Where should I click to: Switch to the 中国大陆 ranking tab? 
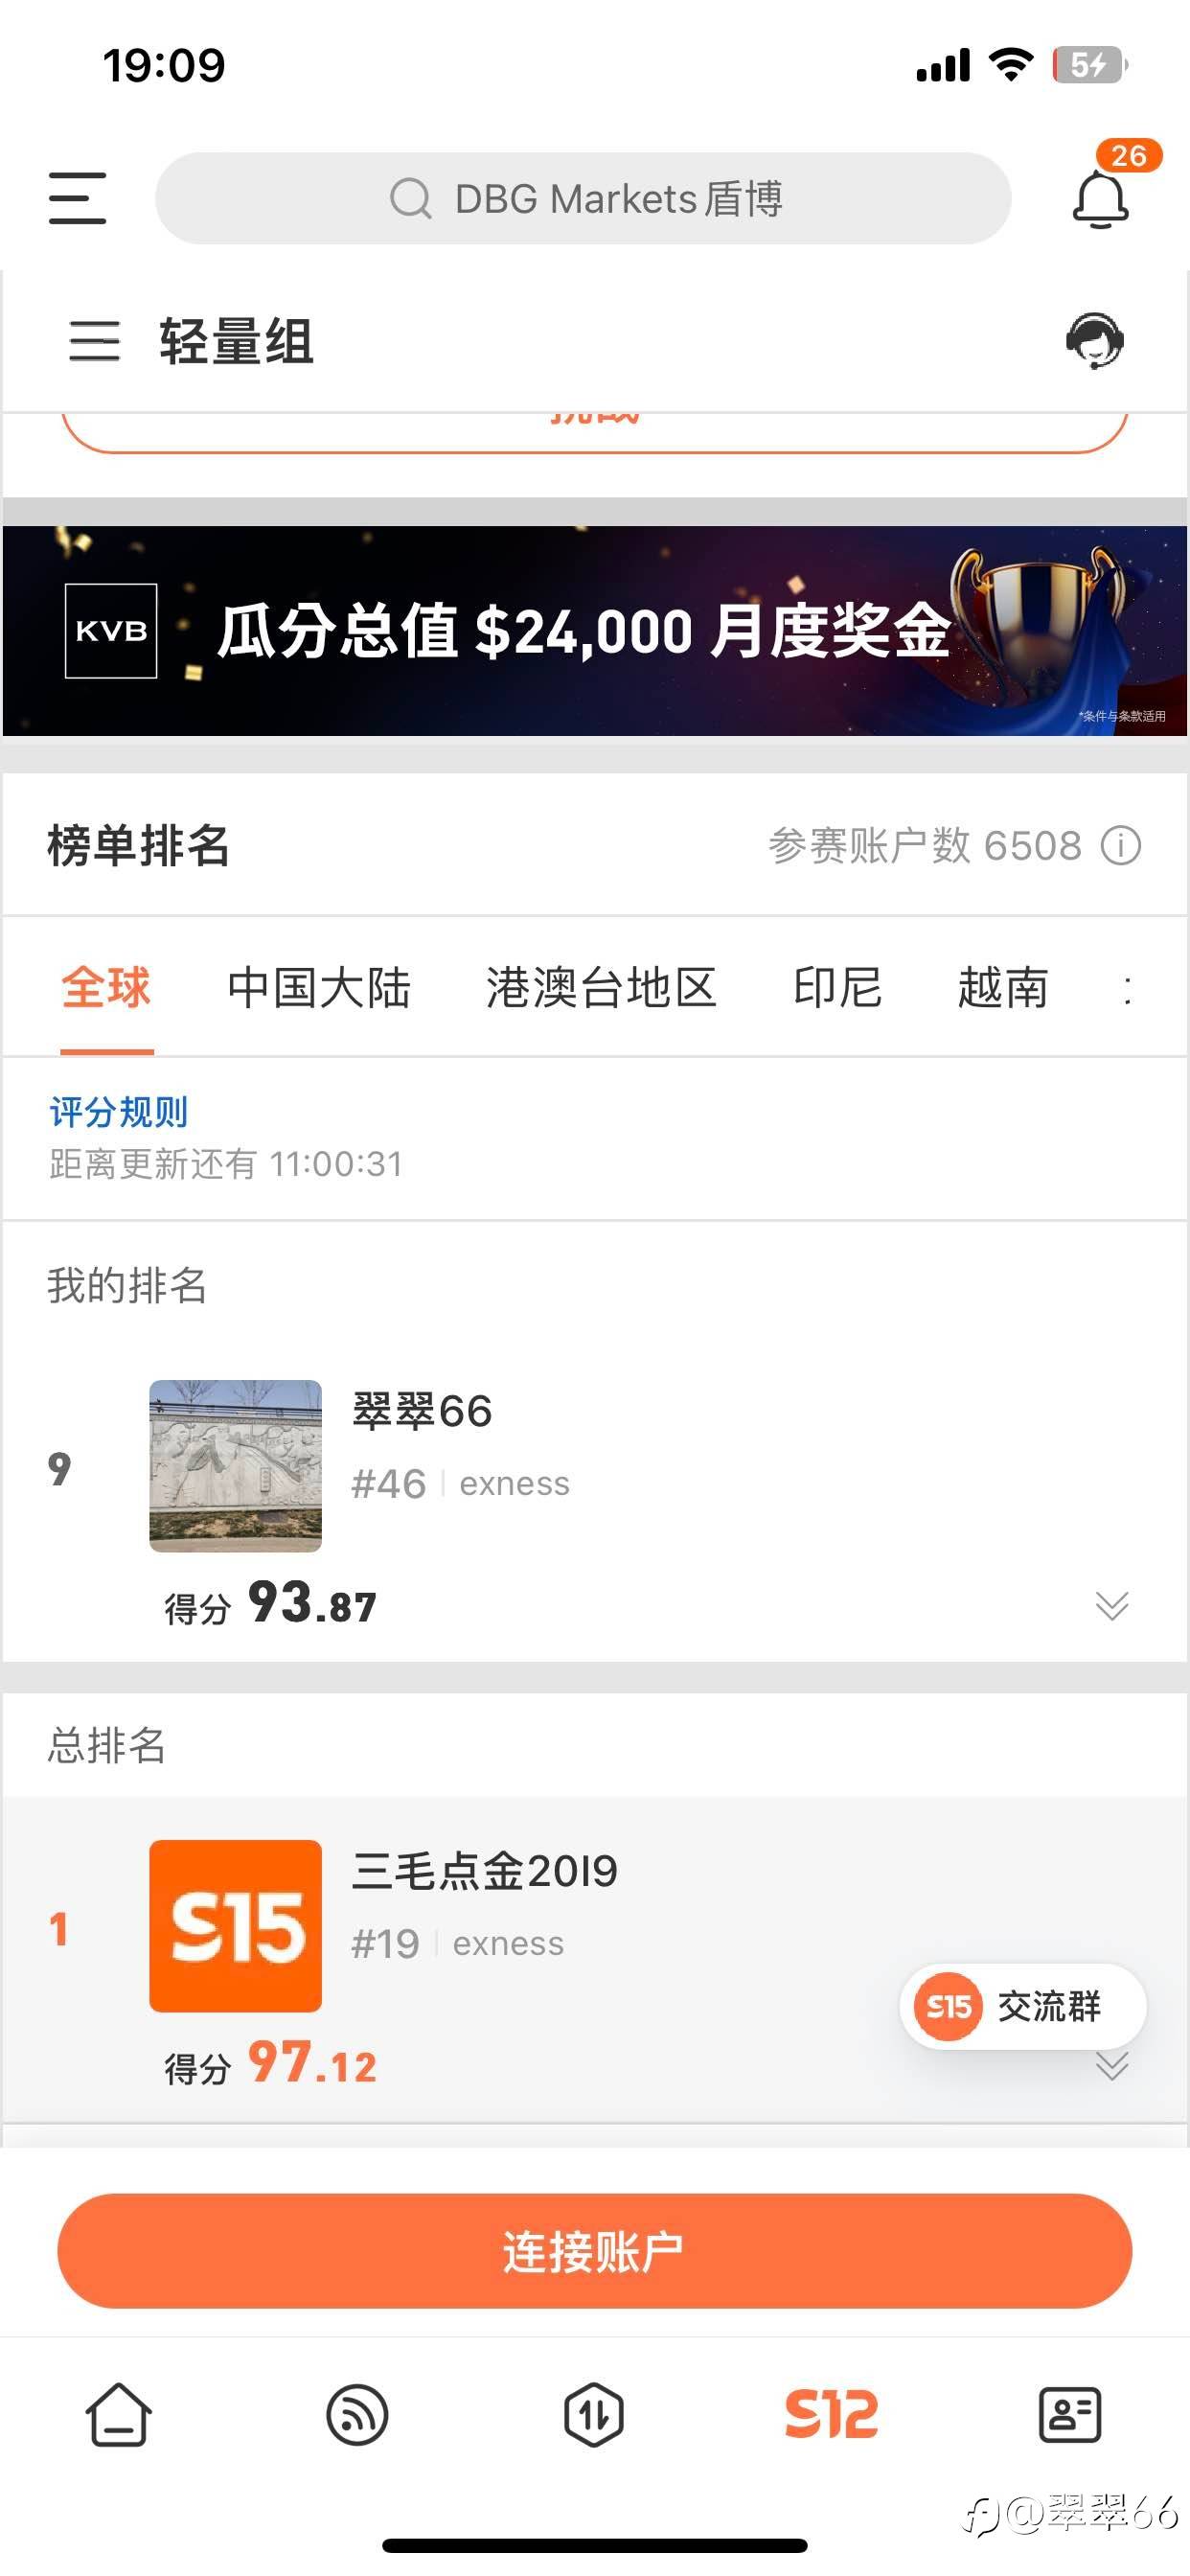(x=319, y=988)
